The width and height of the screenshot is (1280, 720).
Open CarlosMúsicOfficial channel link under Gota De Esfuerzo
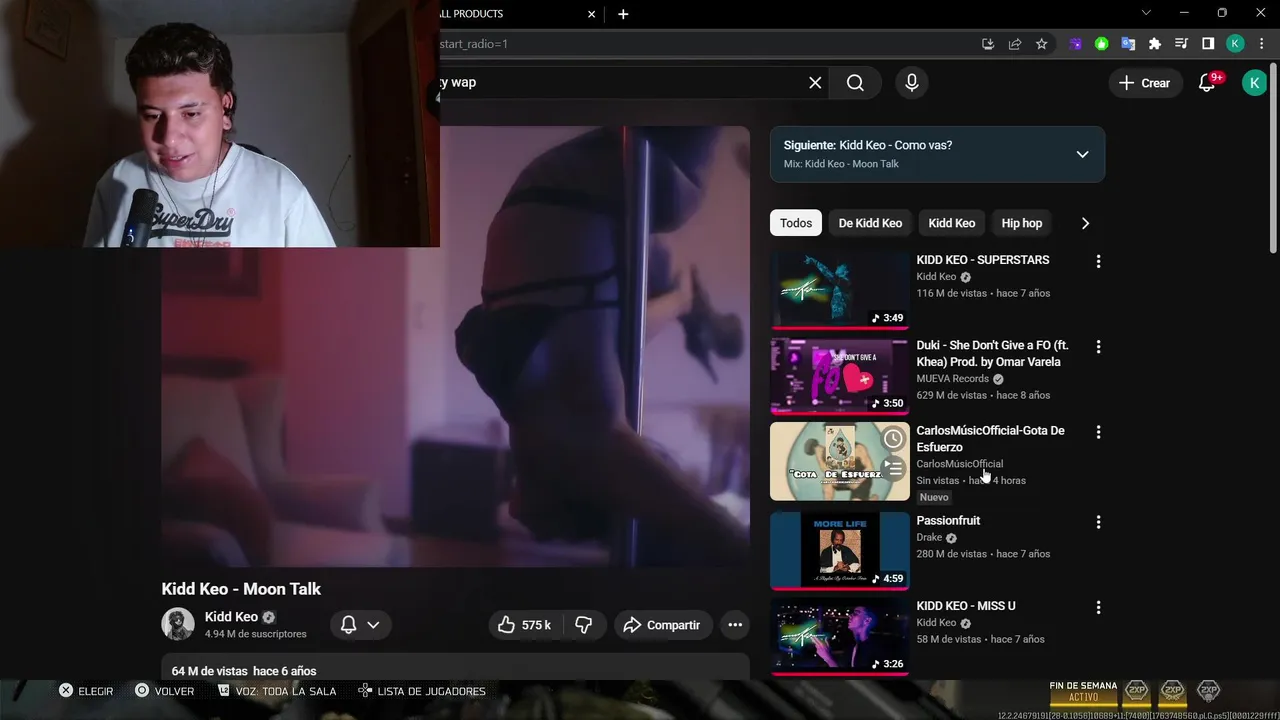coord(960,464)
